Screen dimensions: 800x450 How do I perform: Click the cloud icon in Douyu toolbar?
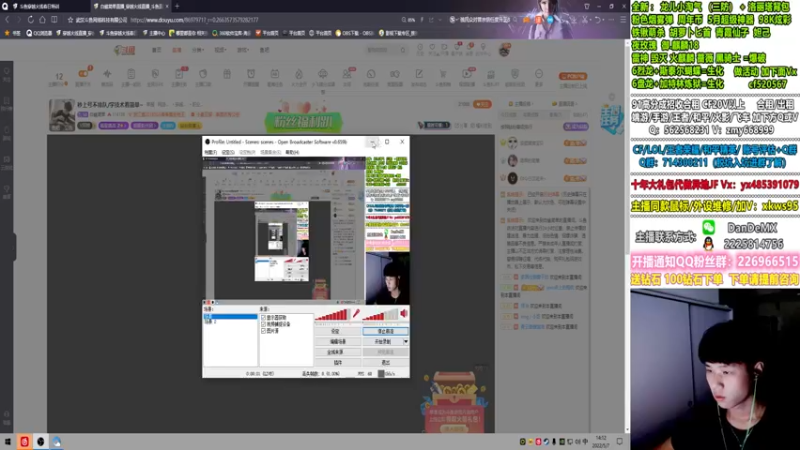322,74
